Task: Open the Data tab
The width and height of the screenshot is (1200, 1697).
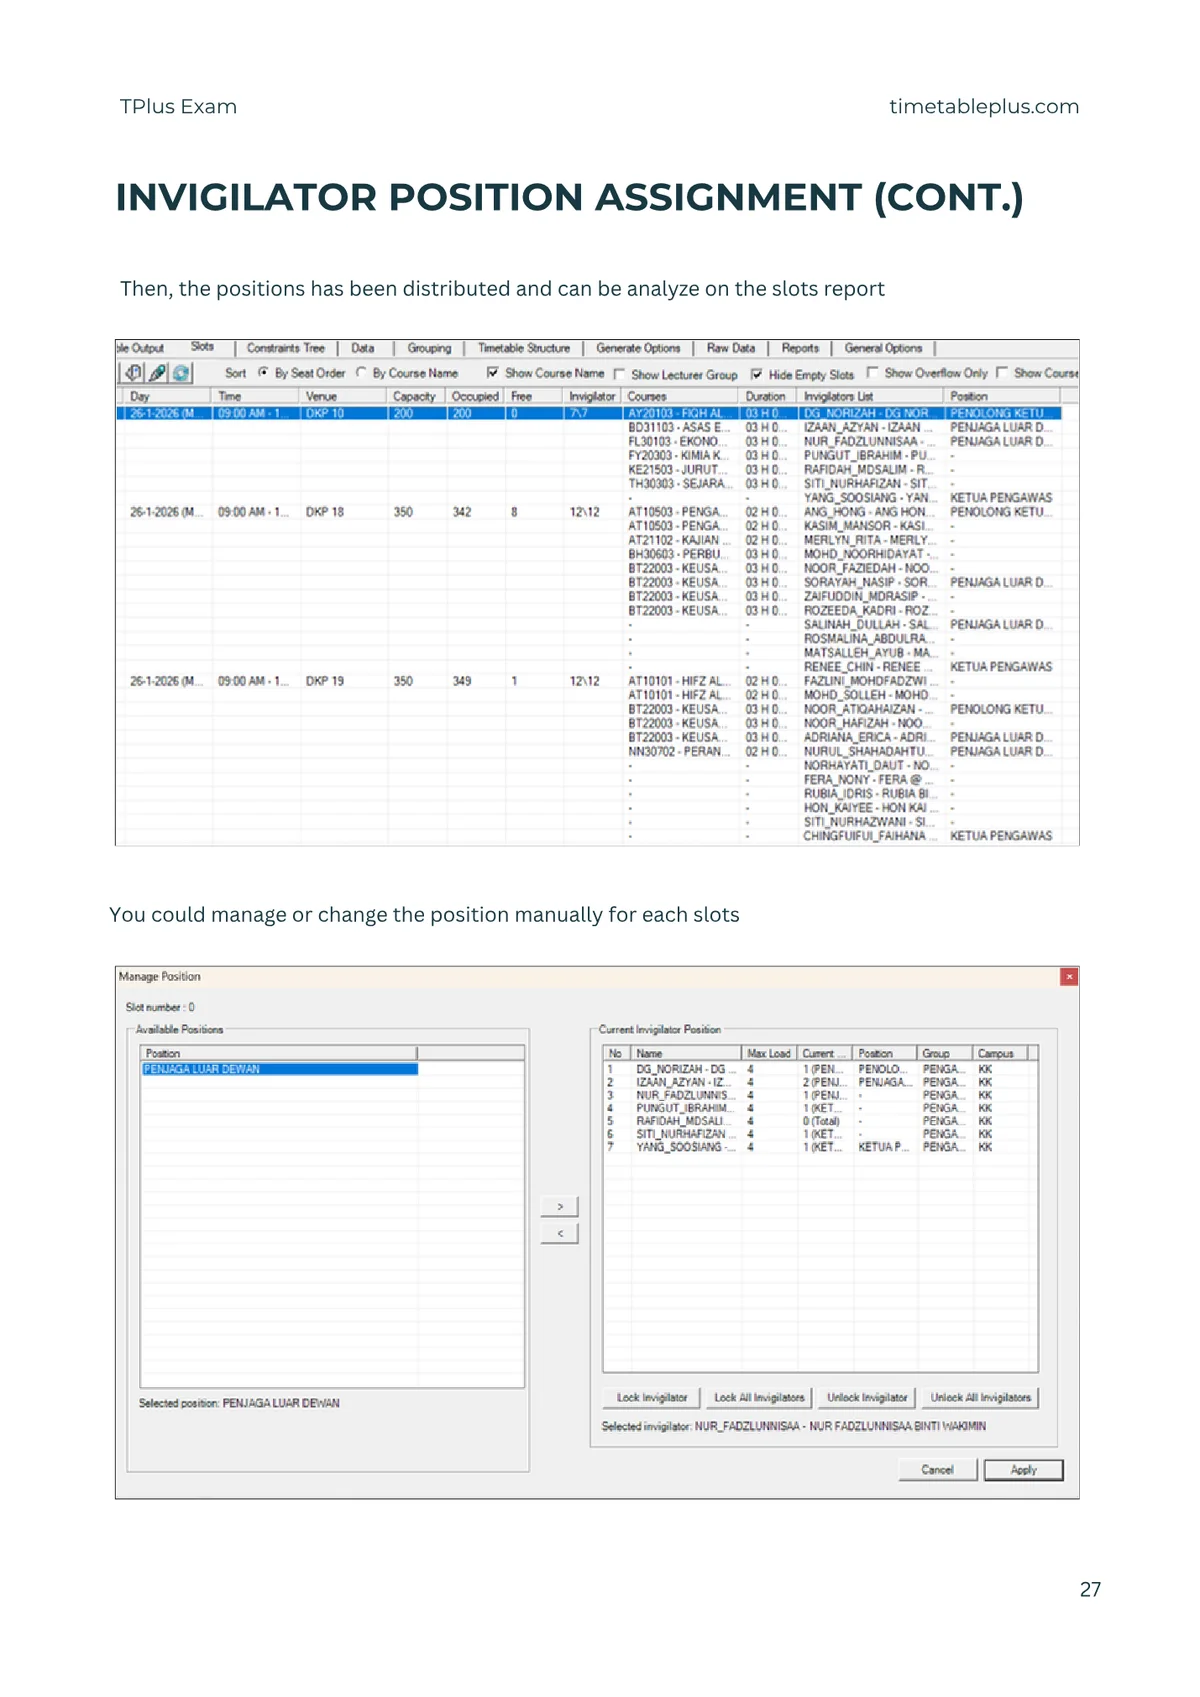Action: 363,348
